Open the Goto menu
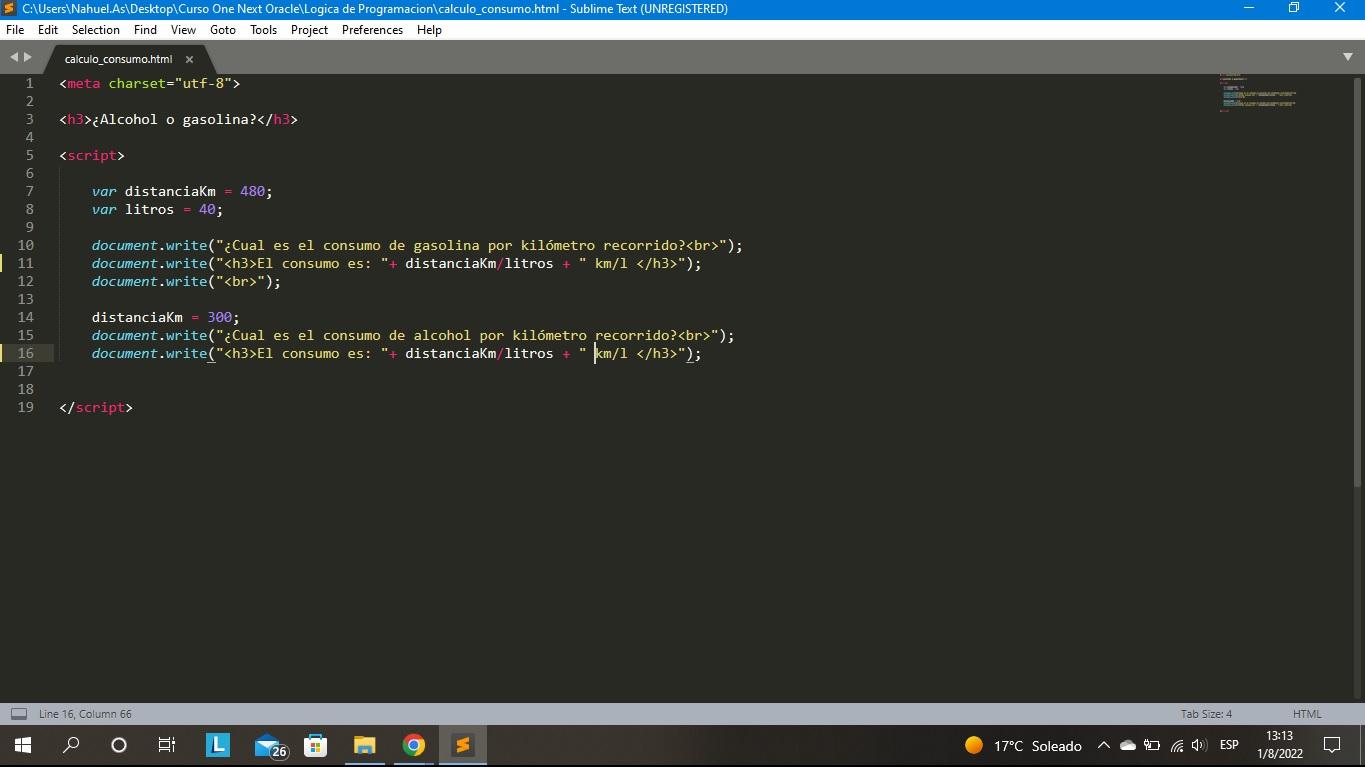 click(223, 30)
